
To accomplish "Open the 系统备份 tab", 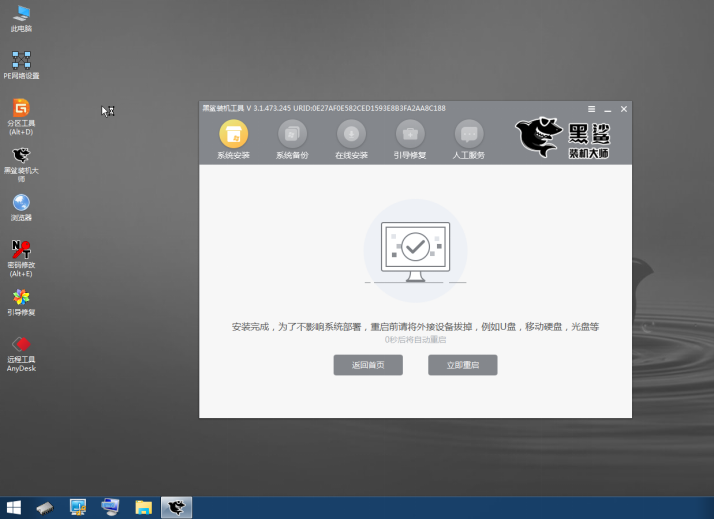I will 292,134.
